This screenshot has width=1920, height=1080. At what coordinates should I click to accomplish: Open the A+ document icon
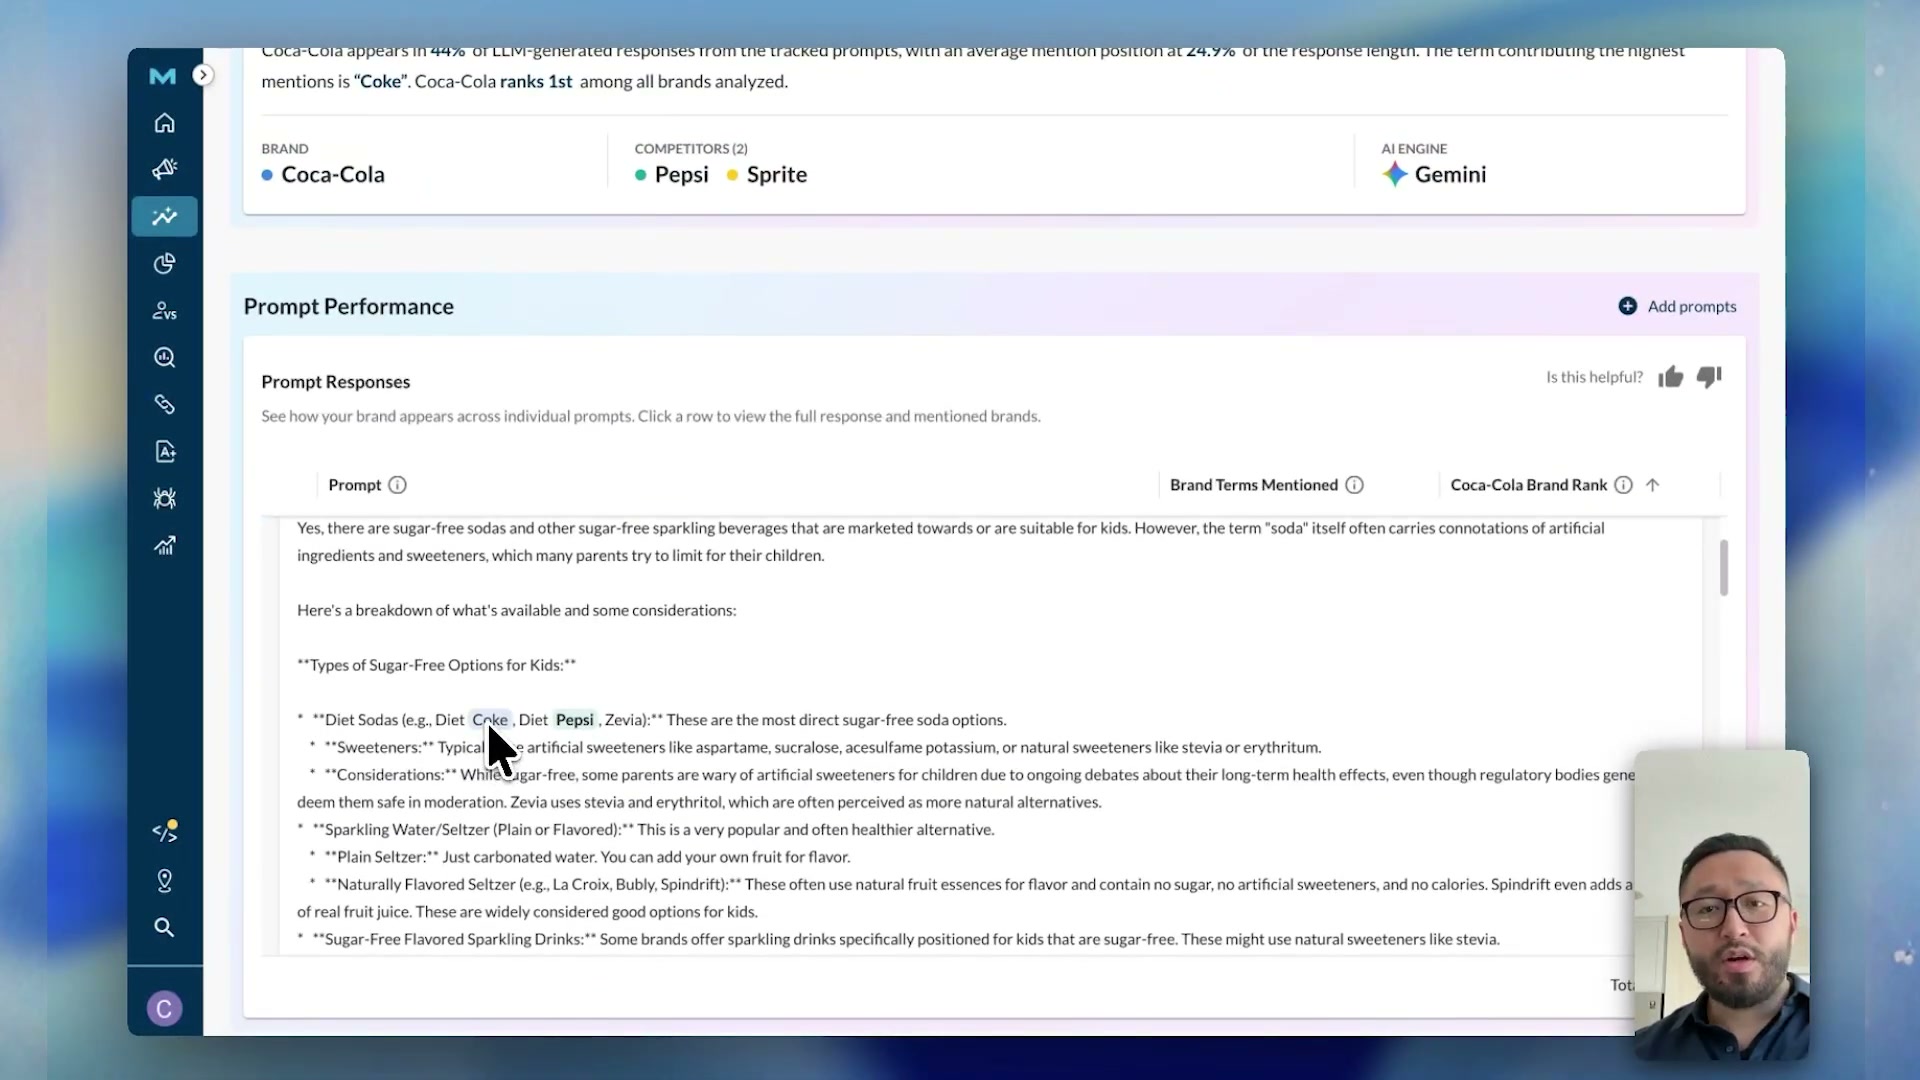pyautogui.click(x=165, y=451)
